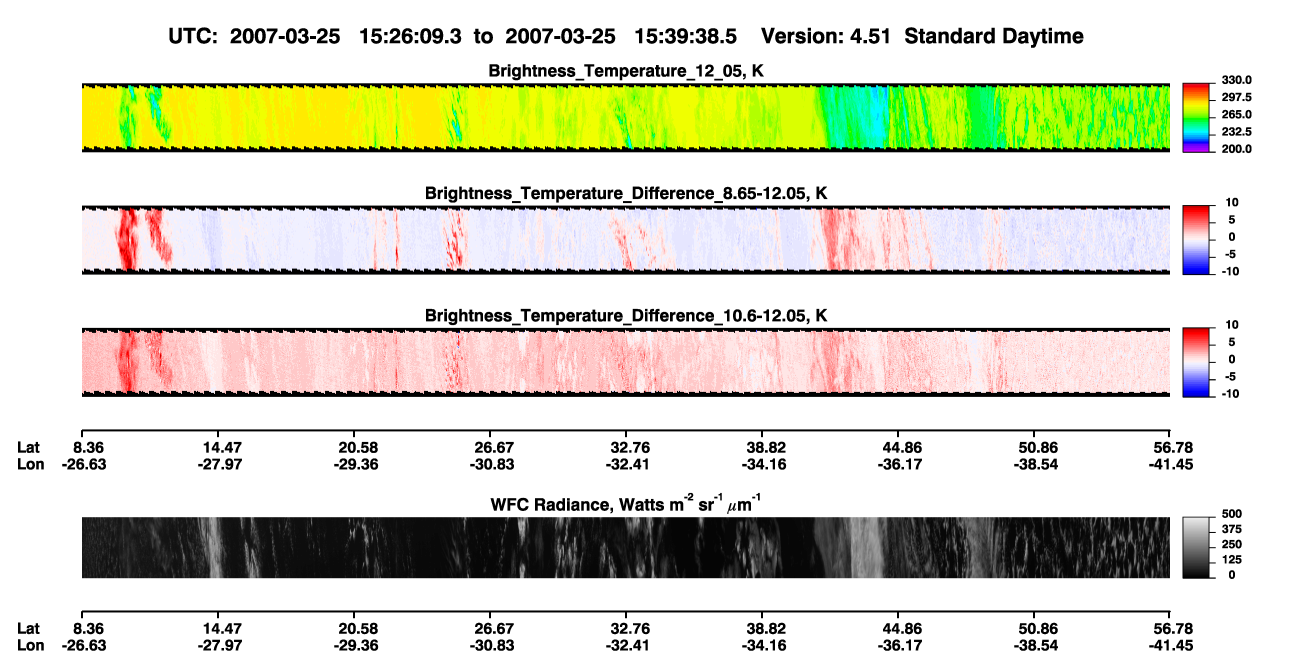Viewport: 1300px width, 667px height.
Task: Click the Brightness_Temperature_12_05 image strip
Action: pyautogui.click(x=625, y=117)
